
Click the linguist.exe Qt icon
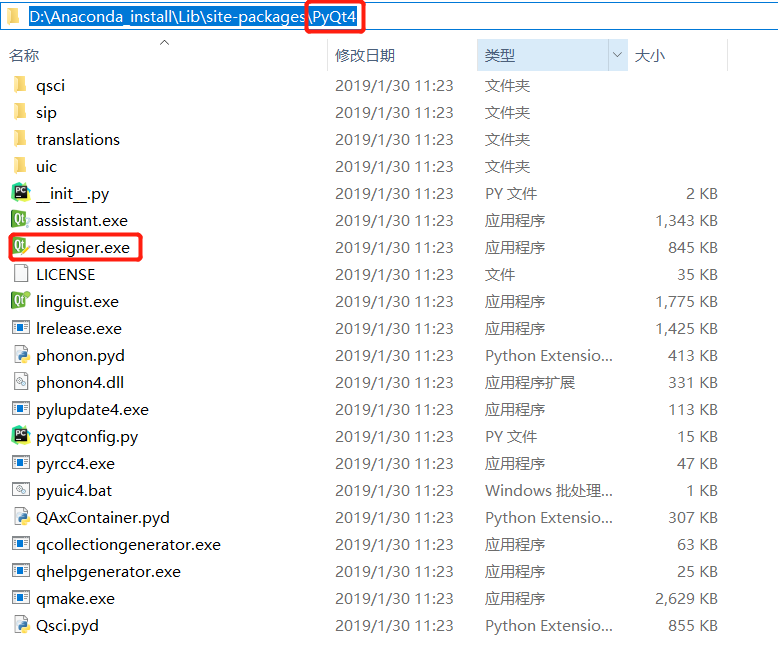click(21, 301)
